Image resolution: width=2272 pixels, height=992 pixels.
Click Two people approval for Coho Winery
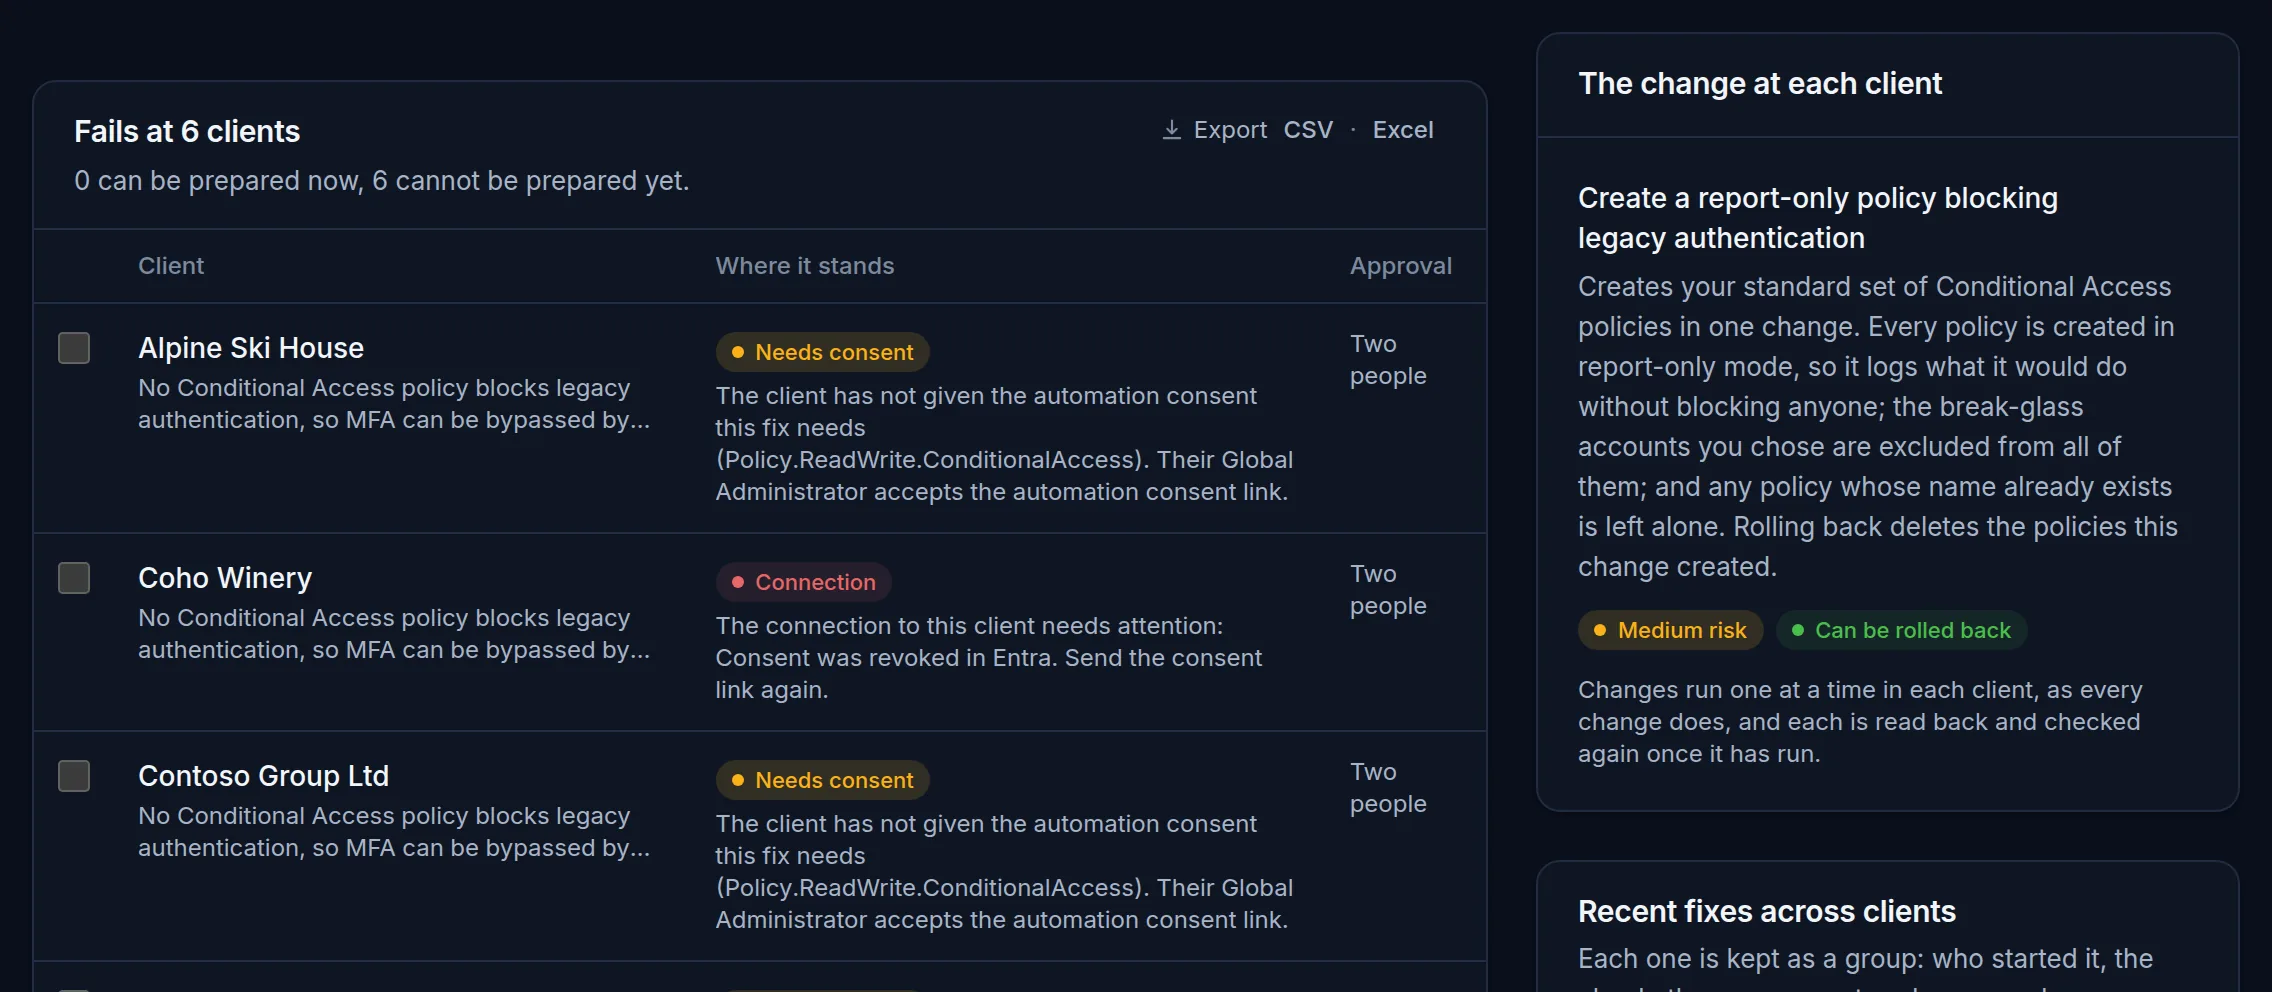point(1388,590)
